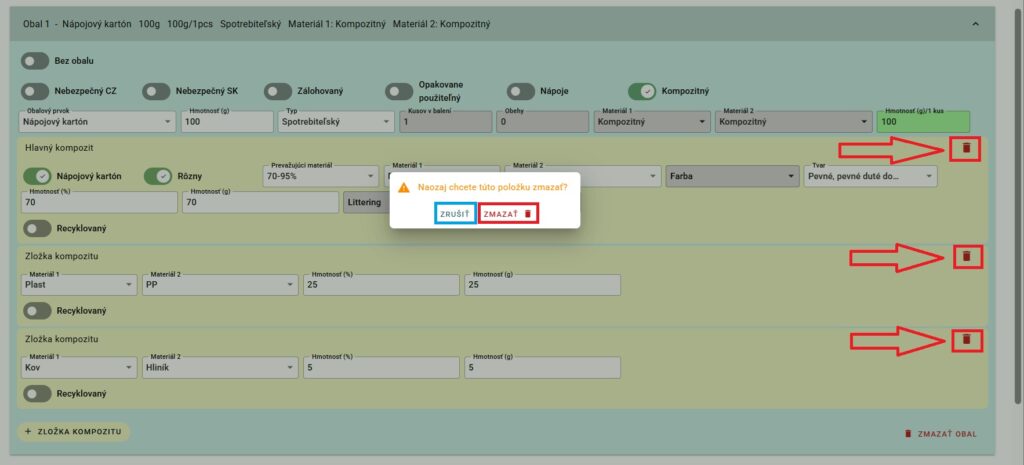The height and width of the screenshot is (465, 1024).
Task: Click the plus icon for Zložka kompozitu
Action: (28, 431)
